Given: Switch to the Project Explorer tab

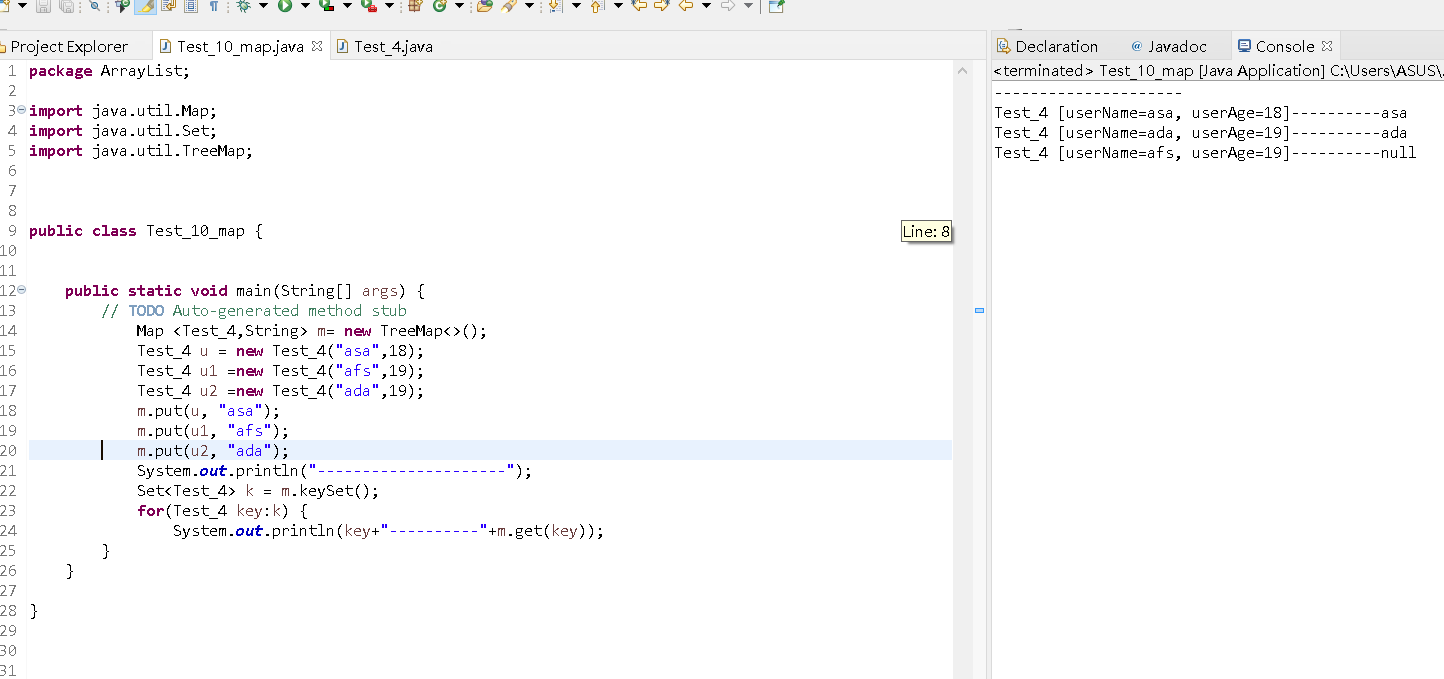Looking at the screenshot, I should point(69,46).
